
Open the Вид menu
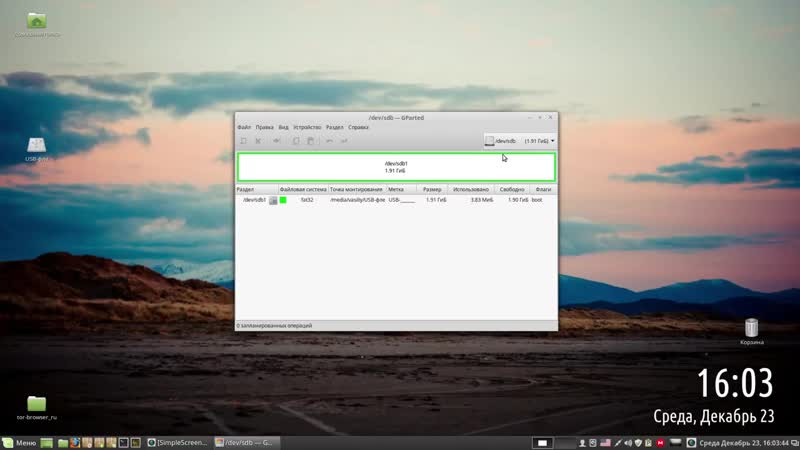[283, 127]
